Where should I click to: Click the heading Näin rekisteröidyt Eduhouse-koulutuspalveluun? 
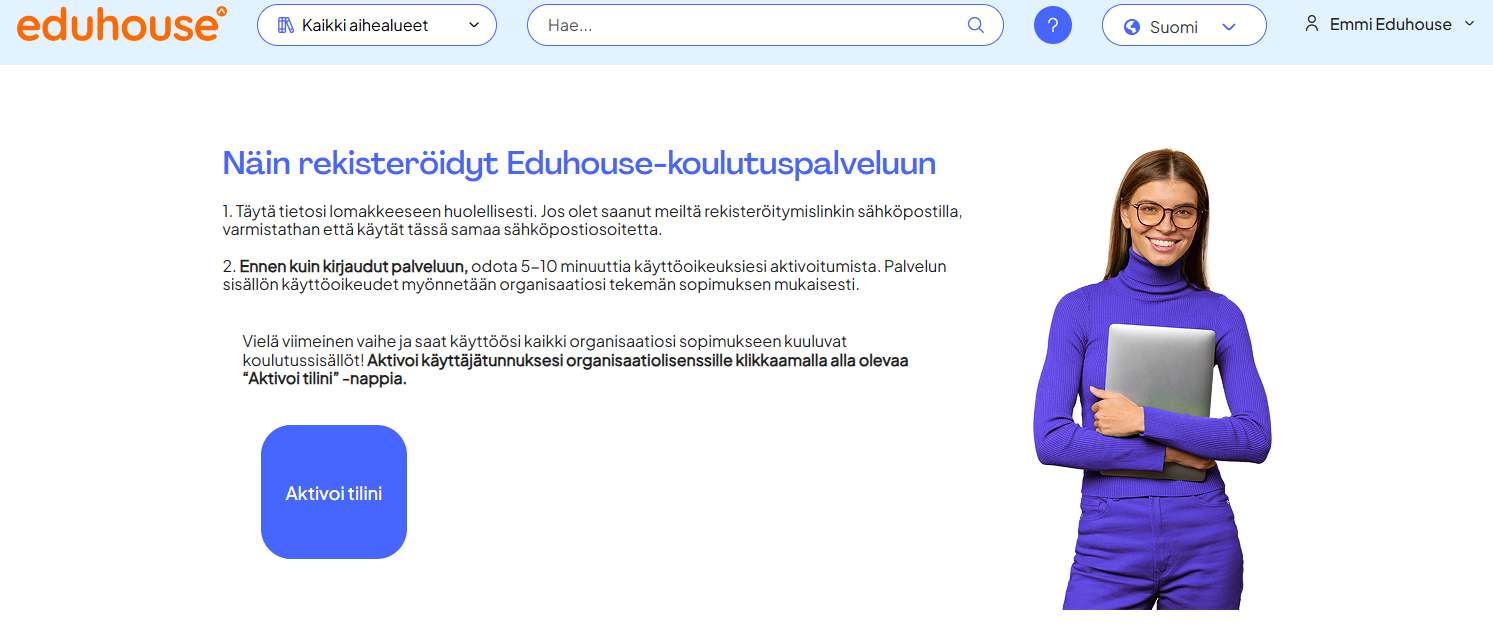pos(579,163)
